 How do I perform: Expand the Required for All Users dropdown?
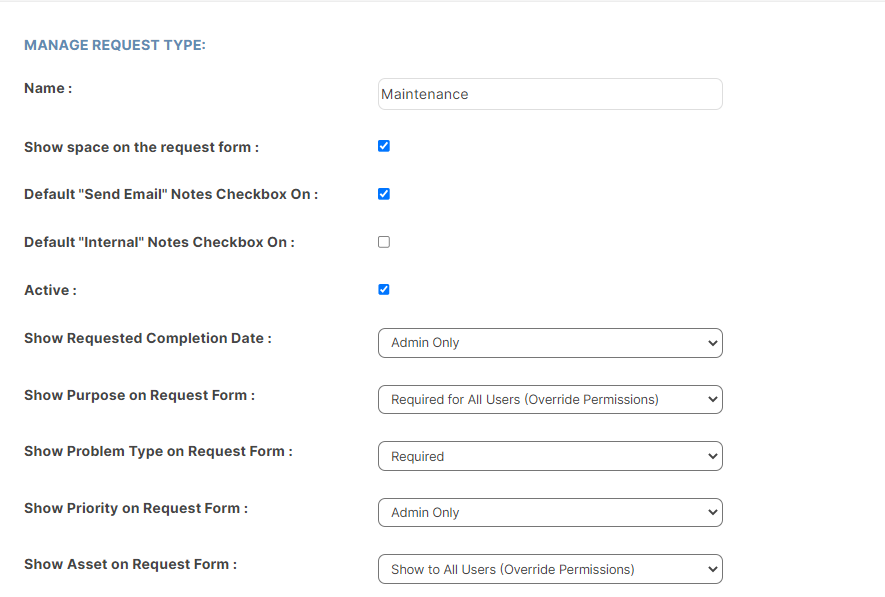pos(550,400)
